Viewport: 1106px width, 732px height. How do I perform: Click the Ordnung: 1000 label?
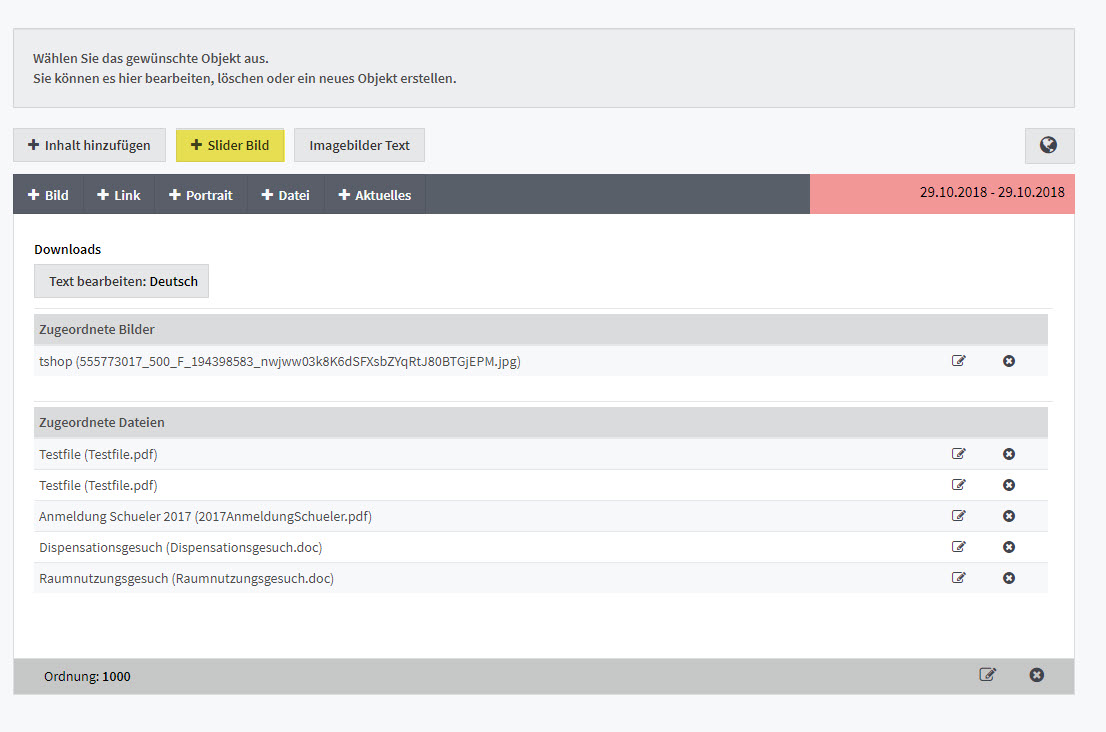point(87,676)
